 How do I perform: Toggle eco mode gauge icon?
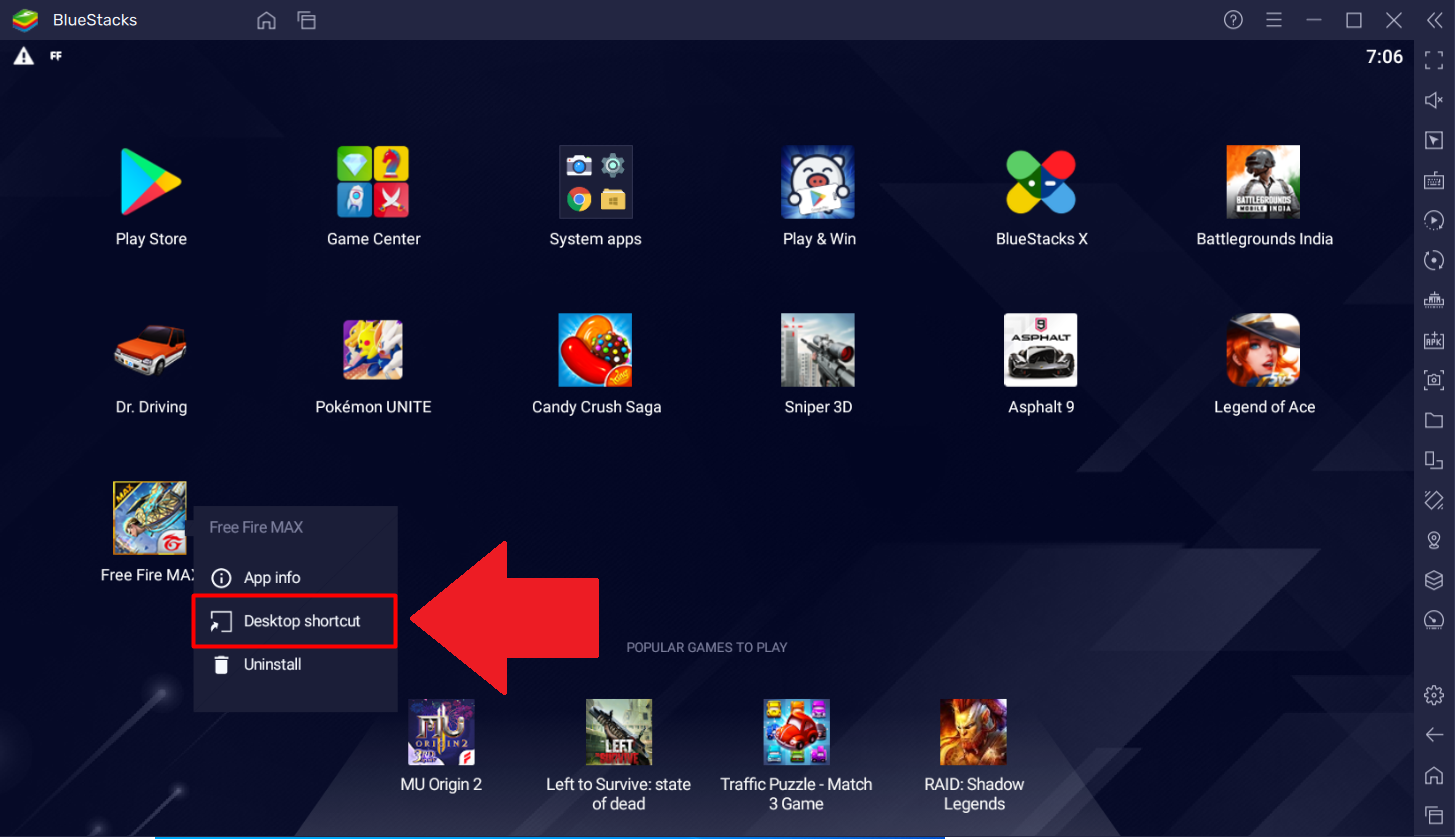1434,620
